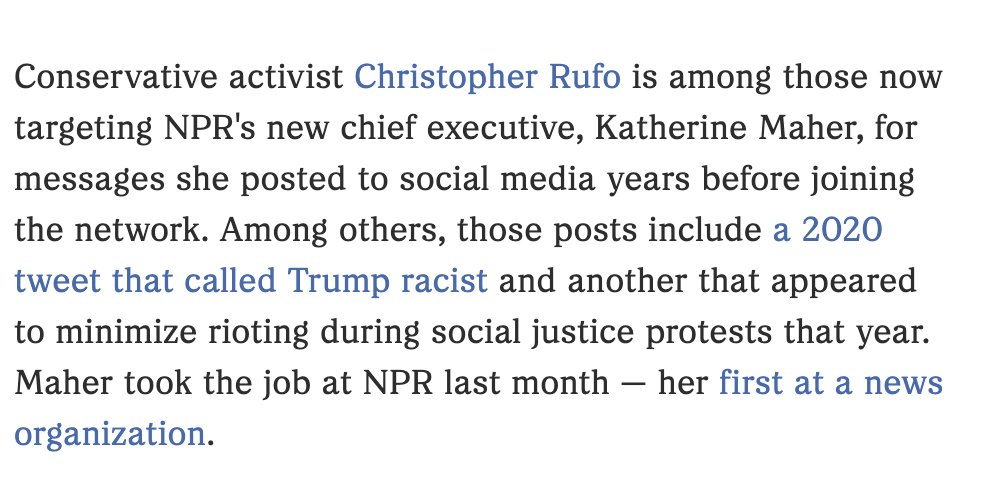Select position at the word "messages"
This screenshot has width=984, height=500.
[89, 181]
